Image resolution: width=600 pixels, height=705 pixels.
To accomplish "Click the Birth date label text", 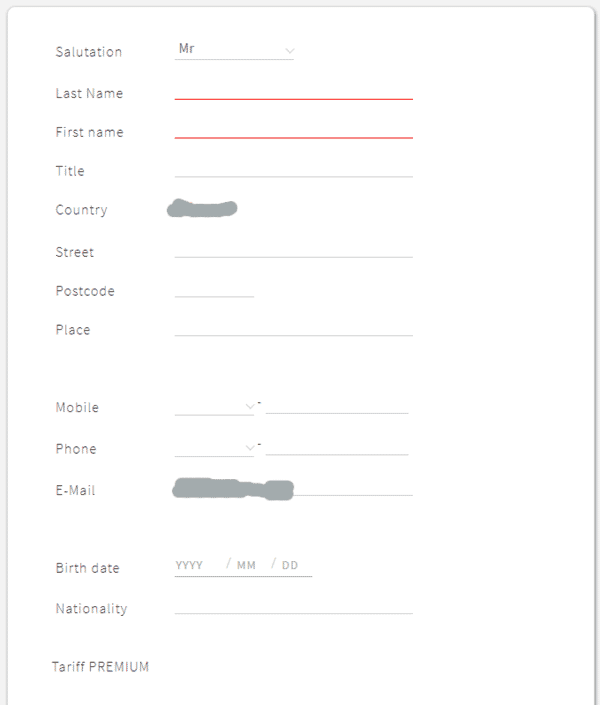I will point(87,568).
